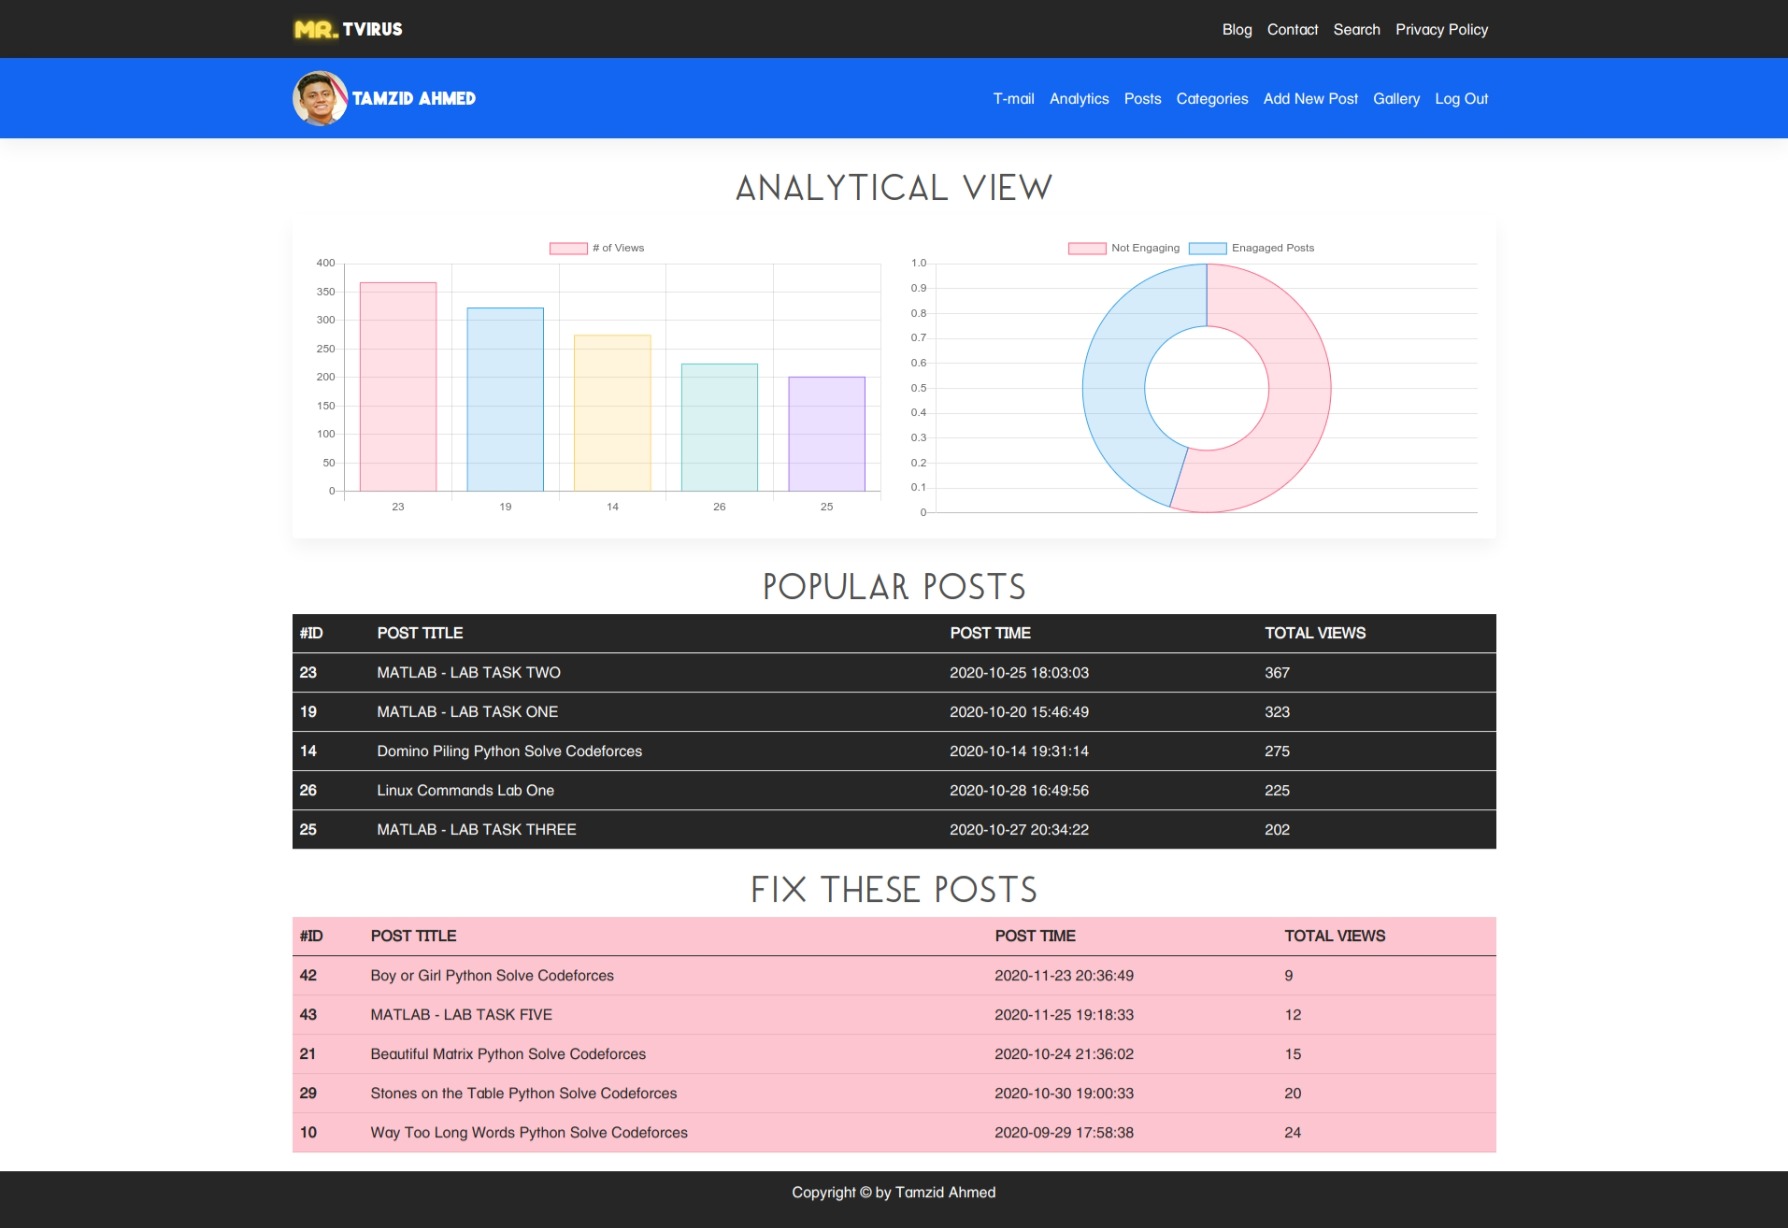The height and width of the screenshot is (1228, 1788).
Task: Click the MR. TVIRUS site logo
Action: [348, 29]
